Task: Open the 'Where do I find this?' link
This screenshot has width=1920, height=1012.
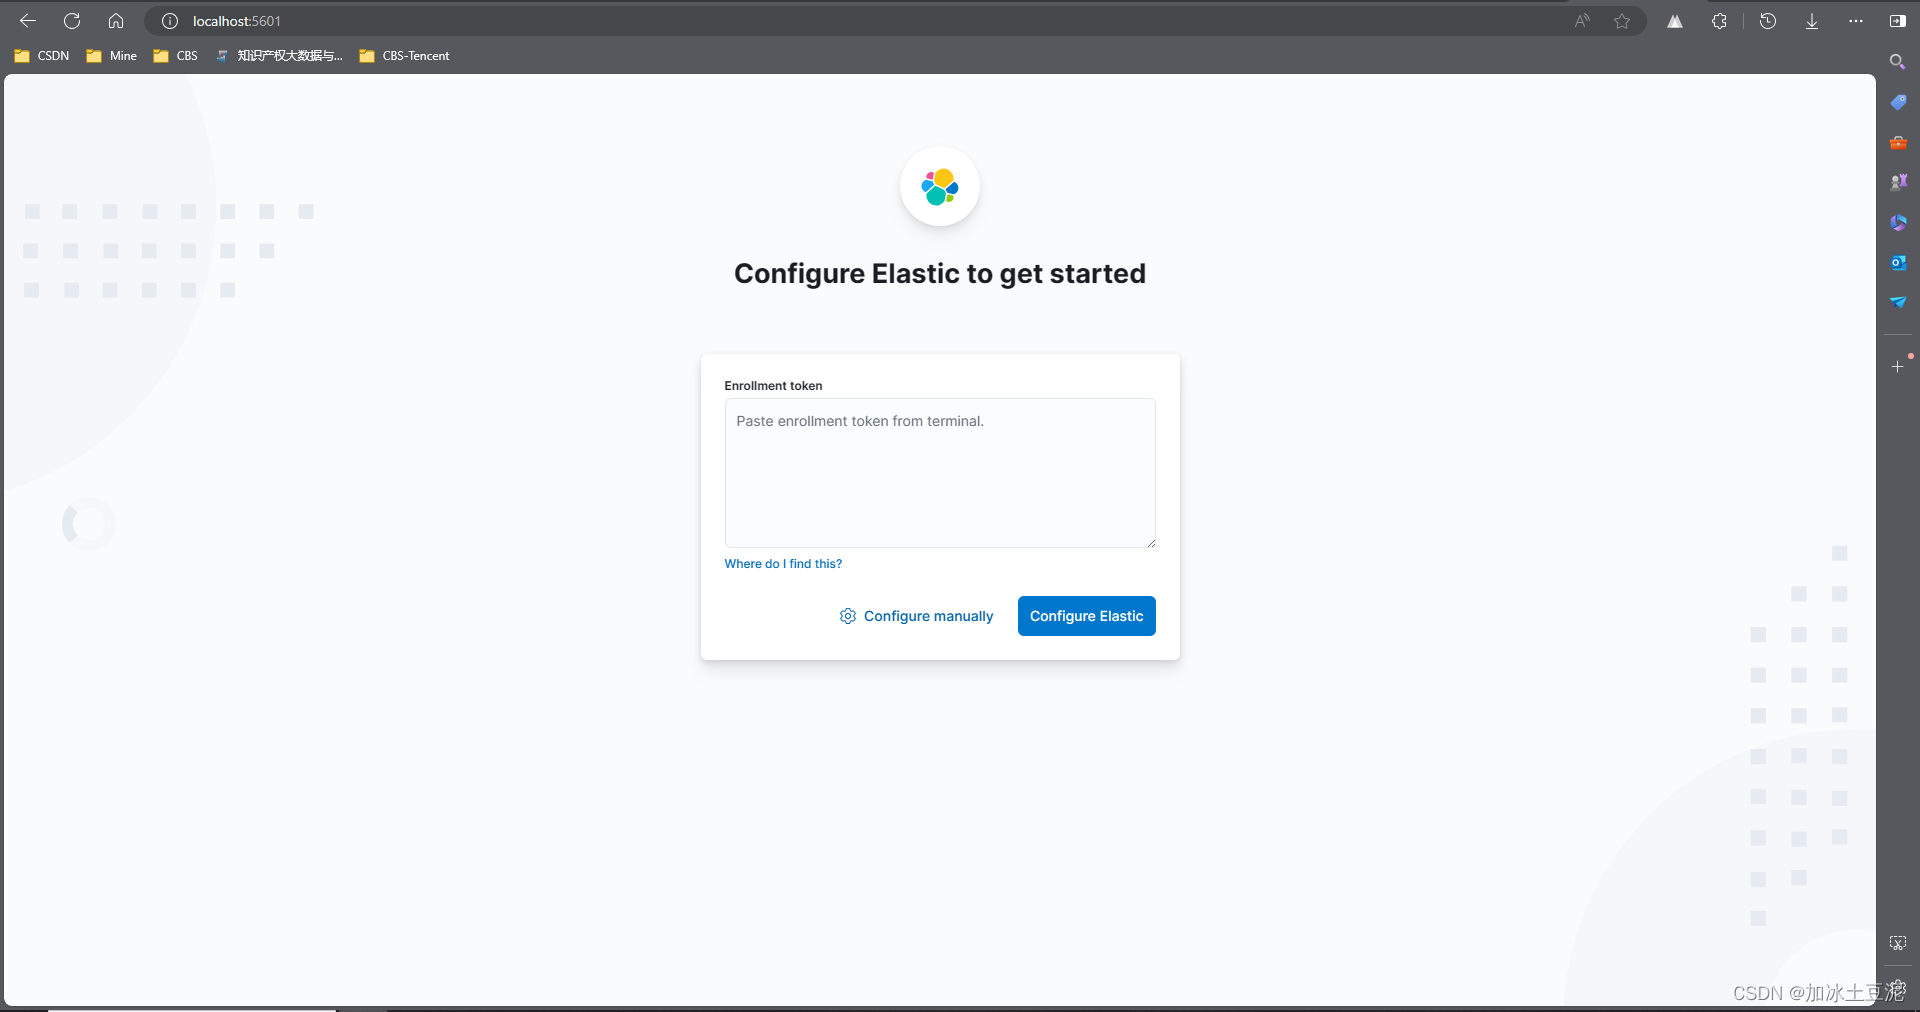Action: pyautogui.click(x=783, y=564)
